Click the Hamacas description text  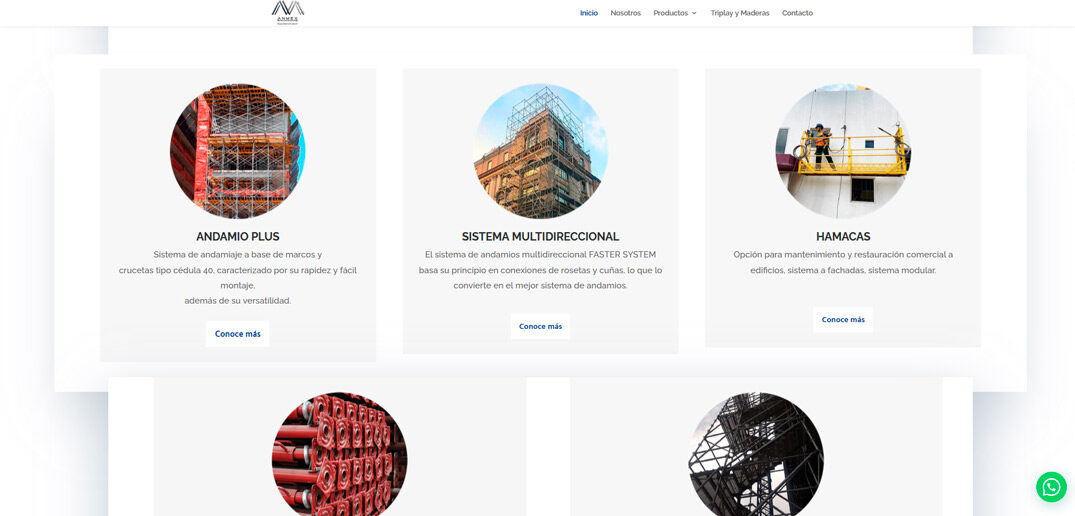(x=843, y=262)
